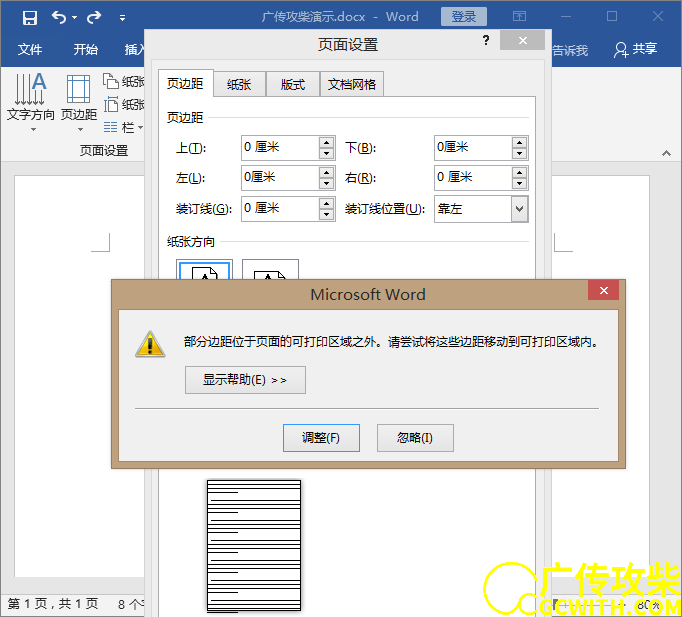Viewport: 682px width, 617px height.
Task: Click the Redo arrow icon
Action: (94, 17)
